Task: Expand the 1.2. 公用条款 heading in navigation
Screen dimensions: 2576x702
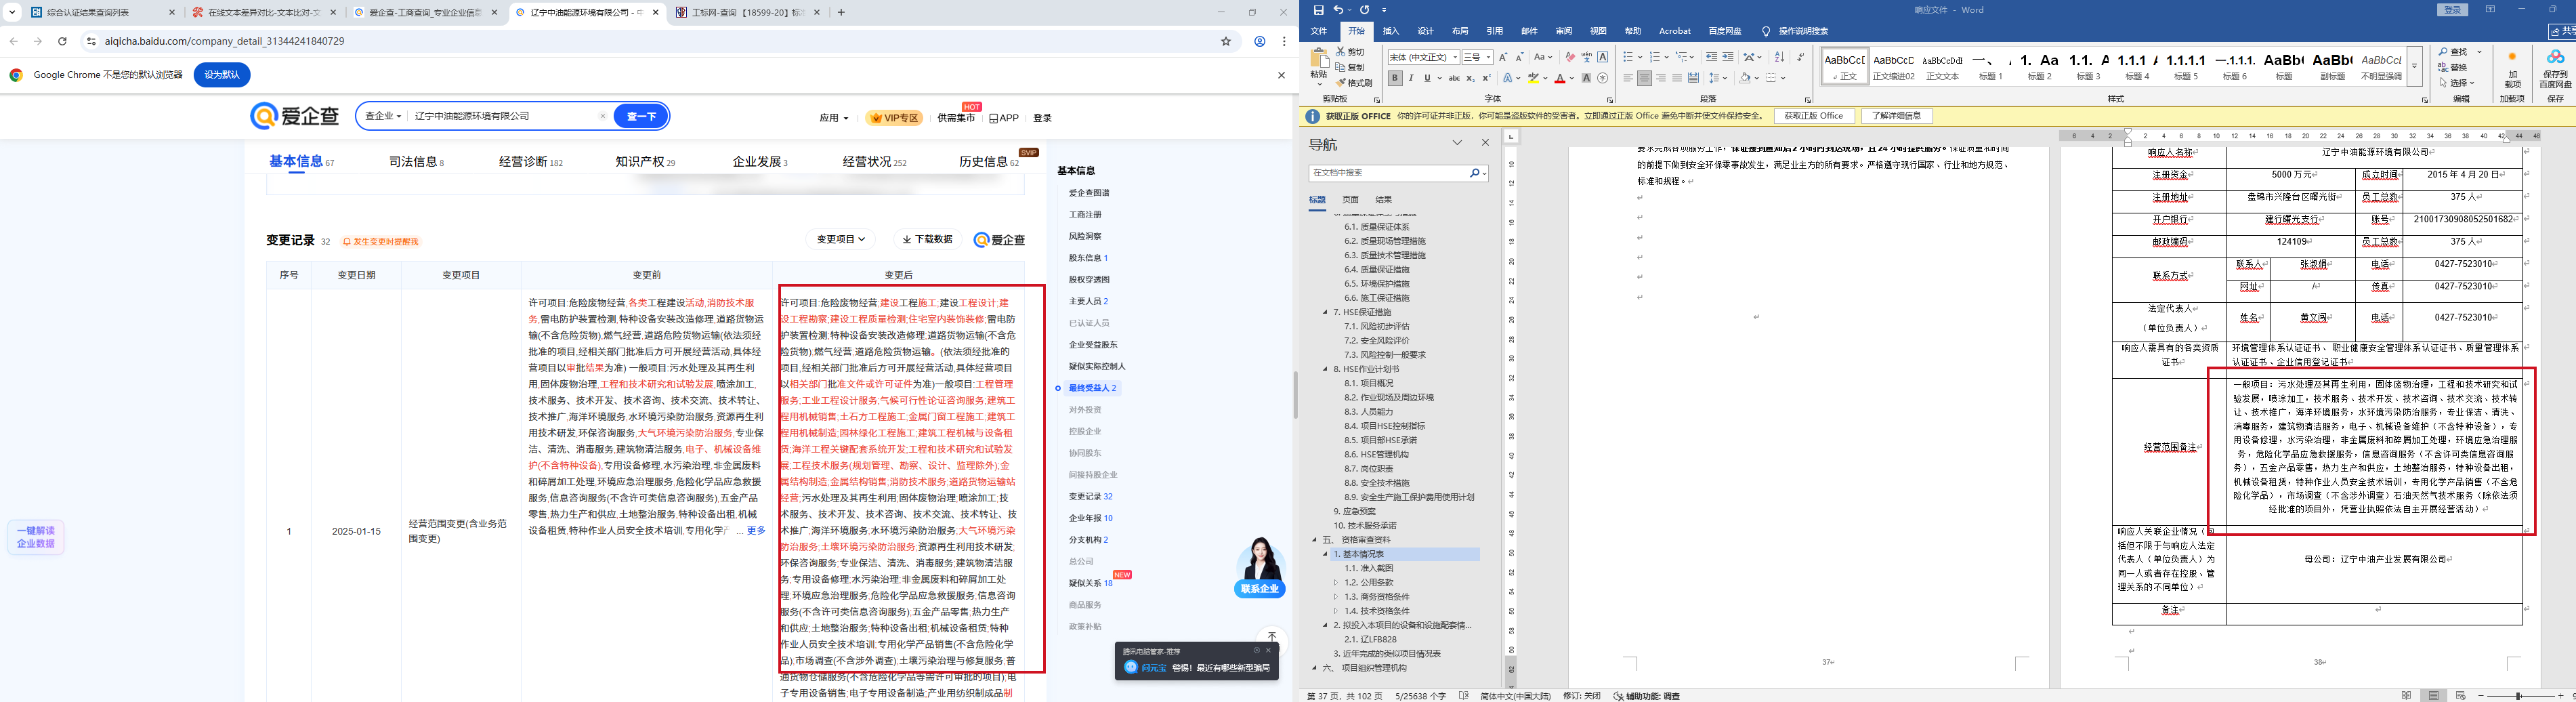Action: pyautogui.click(x=1335, y=582)
